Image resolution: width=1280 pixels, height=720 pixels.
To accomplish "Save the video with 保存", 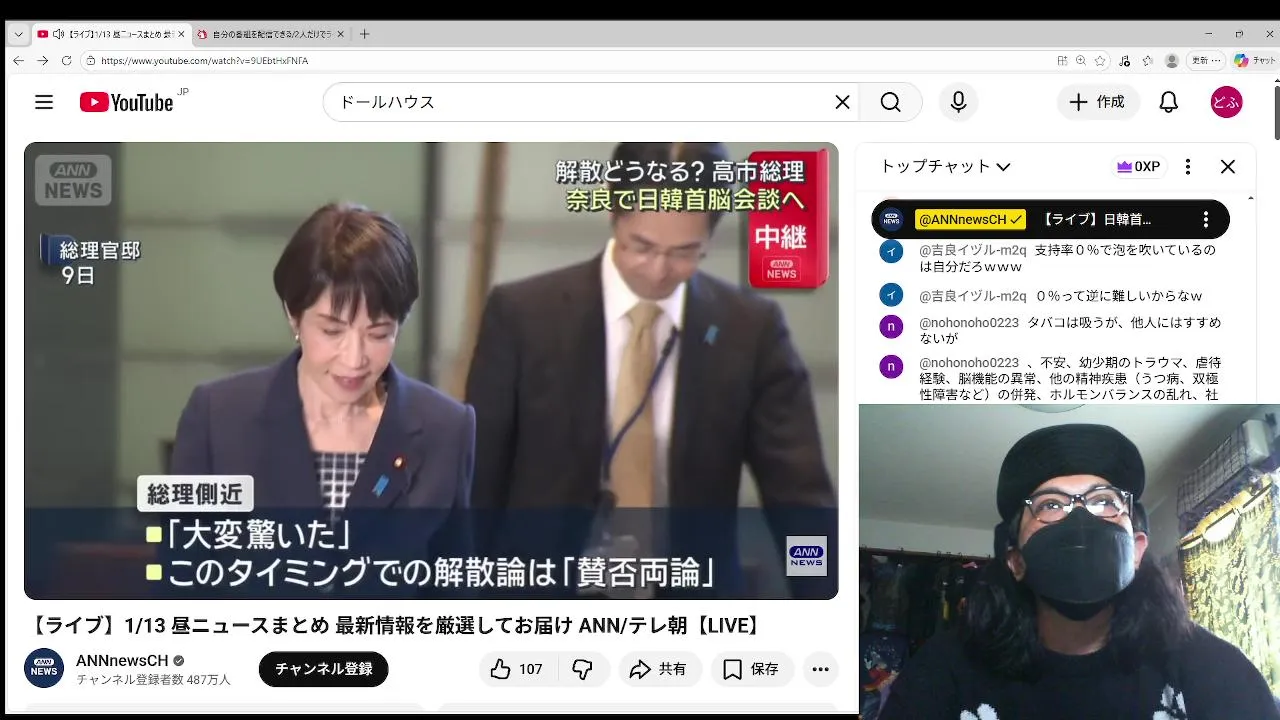I will point(752,669).
